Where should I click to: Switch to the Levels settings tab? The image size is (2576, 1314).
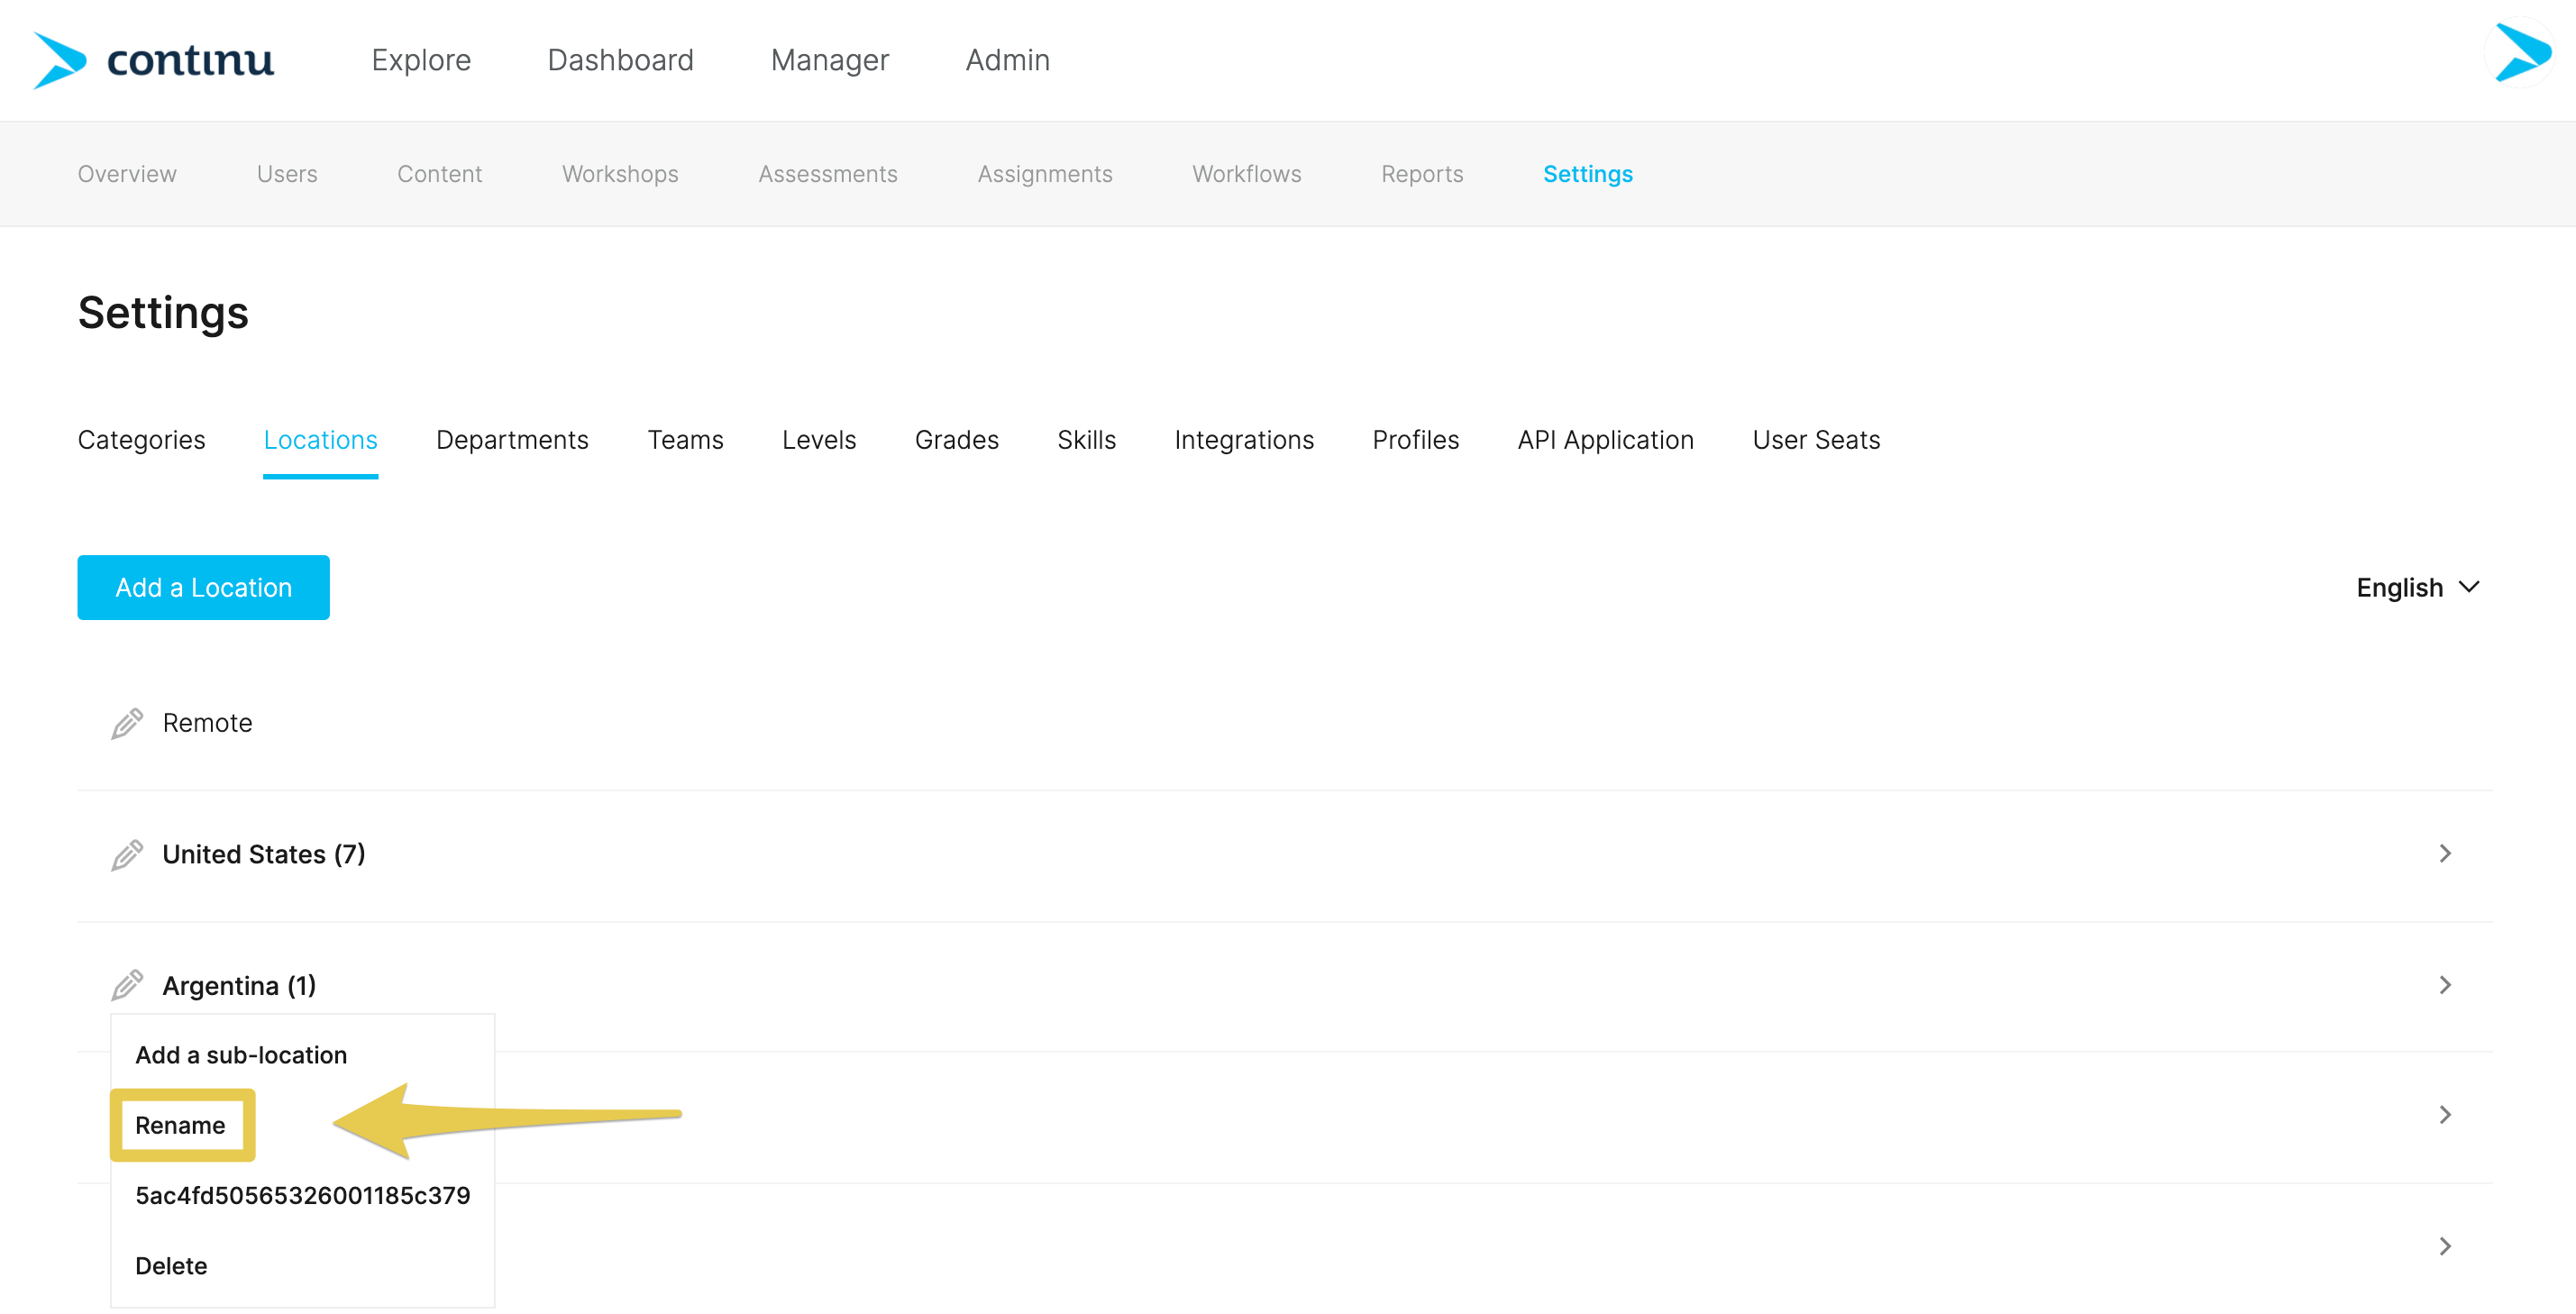(x=819, y=441)
